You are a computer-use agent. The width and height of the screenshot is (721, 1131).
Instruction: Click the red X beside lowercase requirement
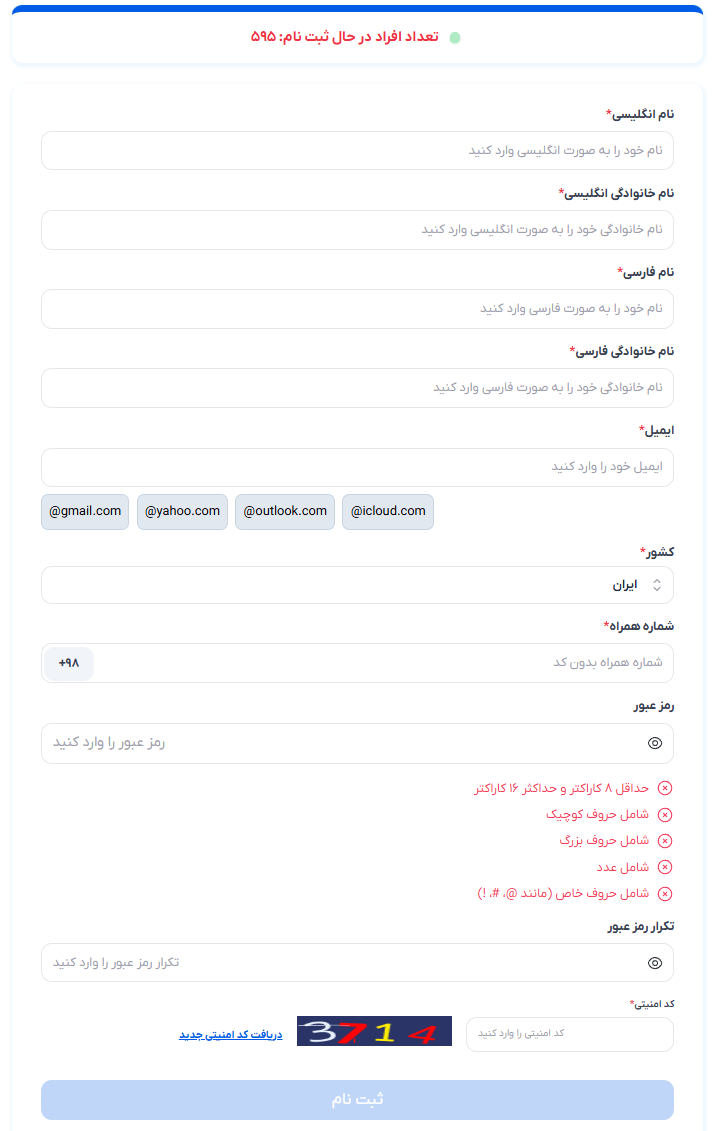pyautogui.click(x=665, y=814)
